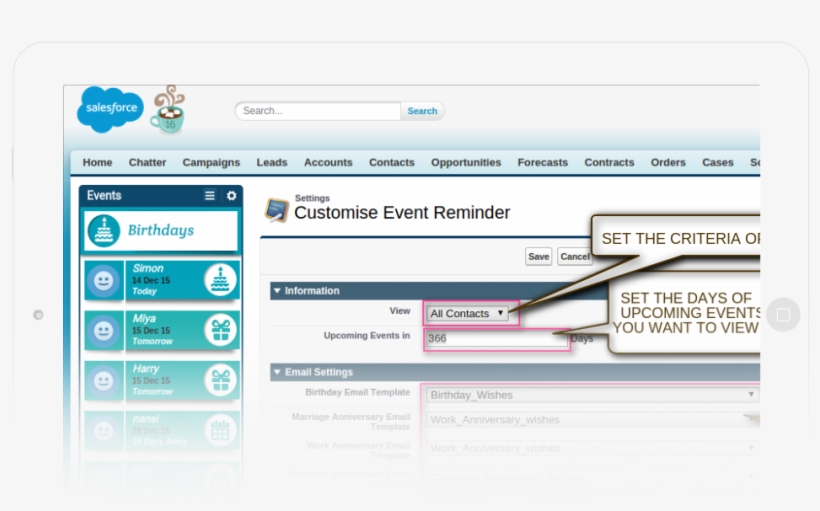This screenshot has width=820, height=511.
Task: Click Miya's smiley avatar
Action: click(x=104, y=331)
